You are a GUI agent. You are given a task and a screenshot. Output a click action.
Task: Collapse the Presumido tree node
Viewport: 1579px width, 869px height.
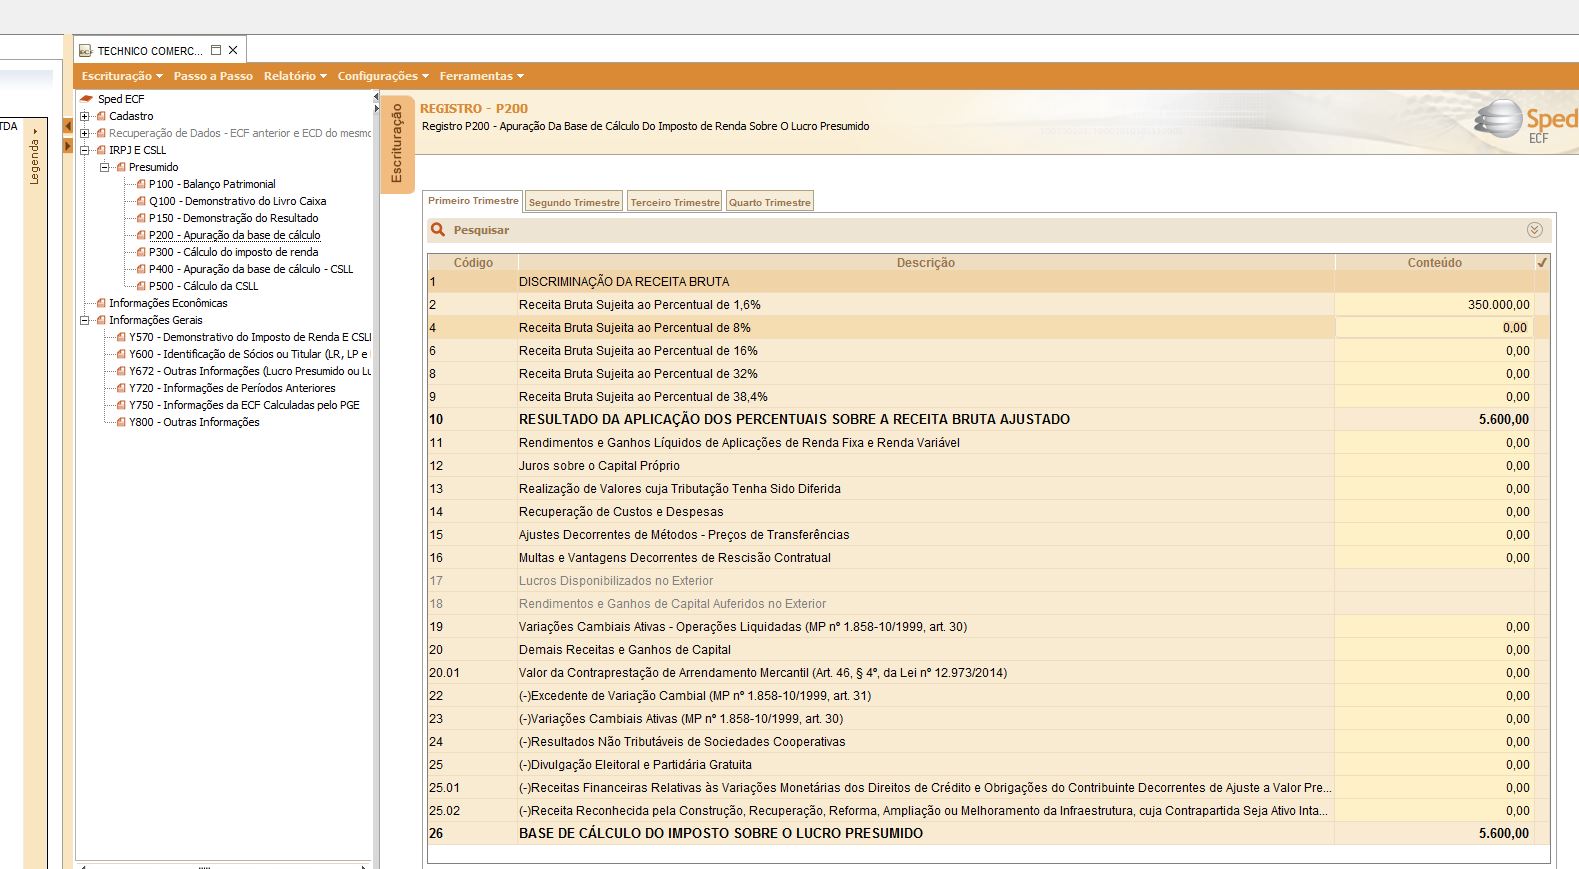tap(105, 167)
